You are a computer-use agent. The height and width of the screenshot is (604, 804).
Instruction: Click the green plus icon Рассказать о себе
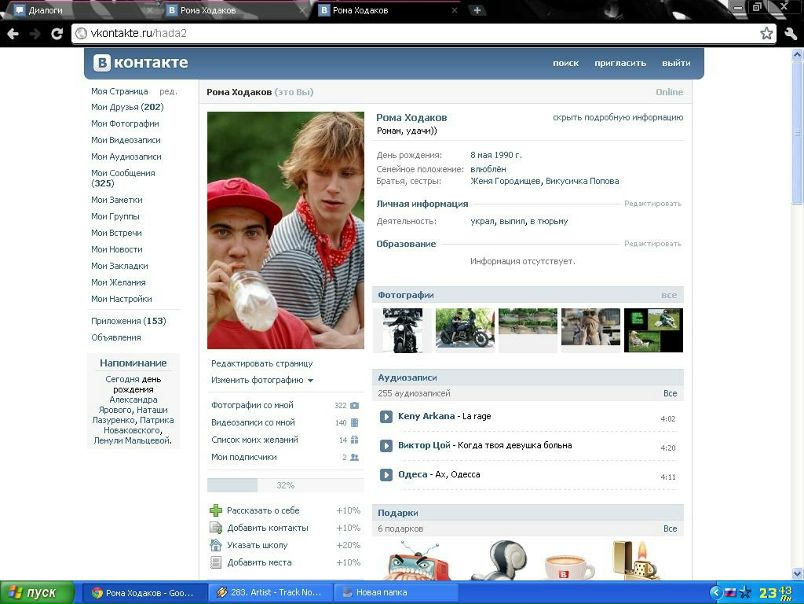coord(216,510)
